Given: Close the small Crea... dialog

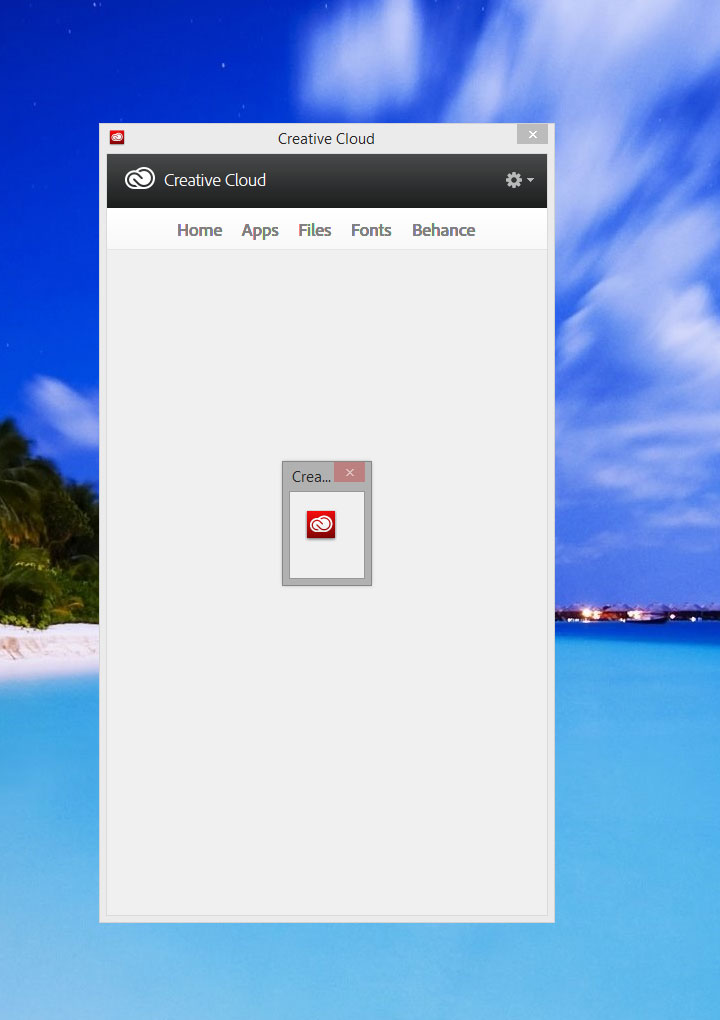Looking at the screenshot, I should click(349, 472).
